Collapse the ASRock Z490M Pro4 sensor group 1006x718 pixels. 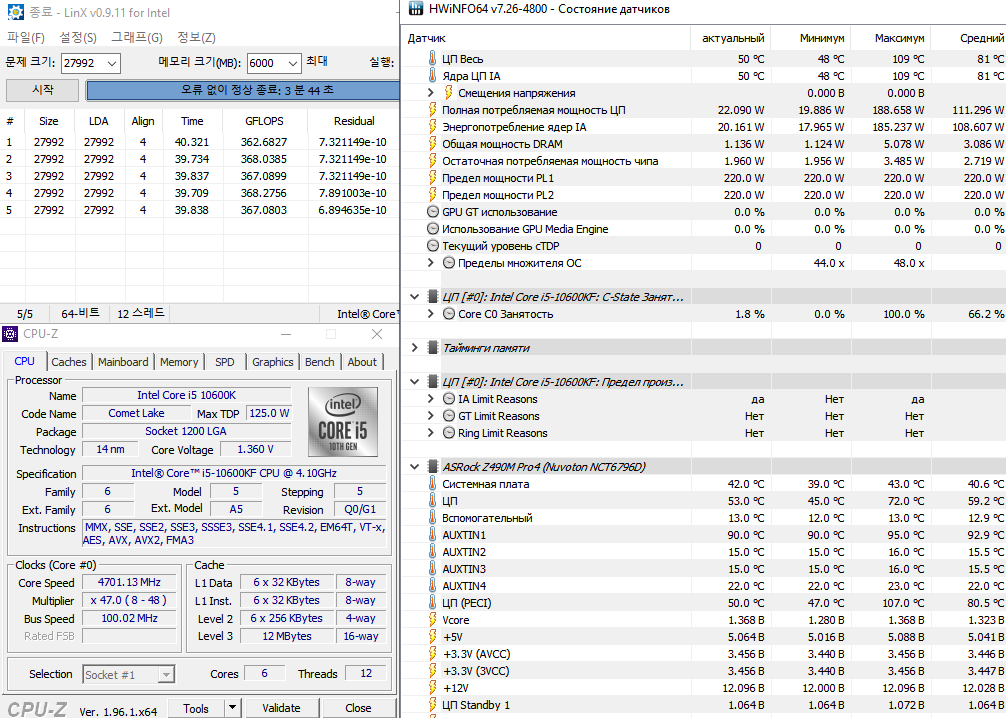pyautogui.click(x=414, y=466)
